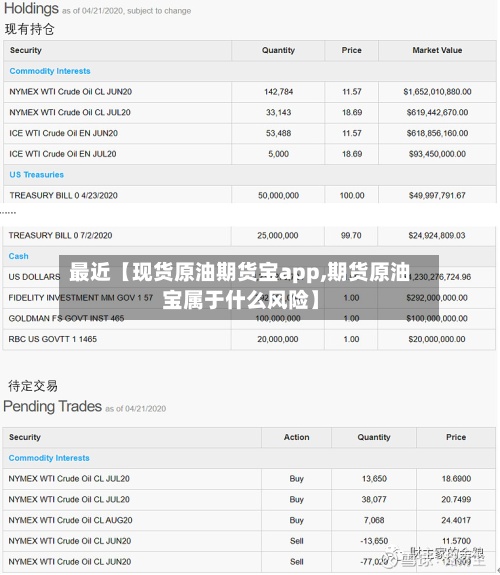Select market value $100,000,000.00

(437, 318)
